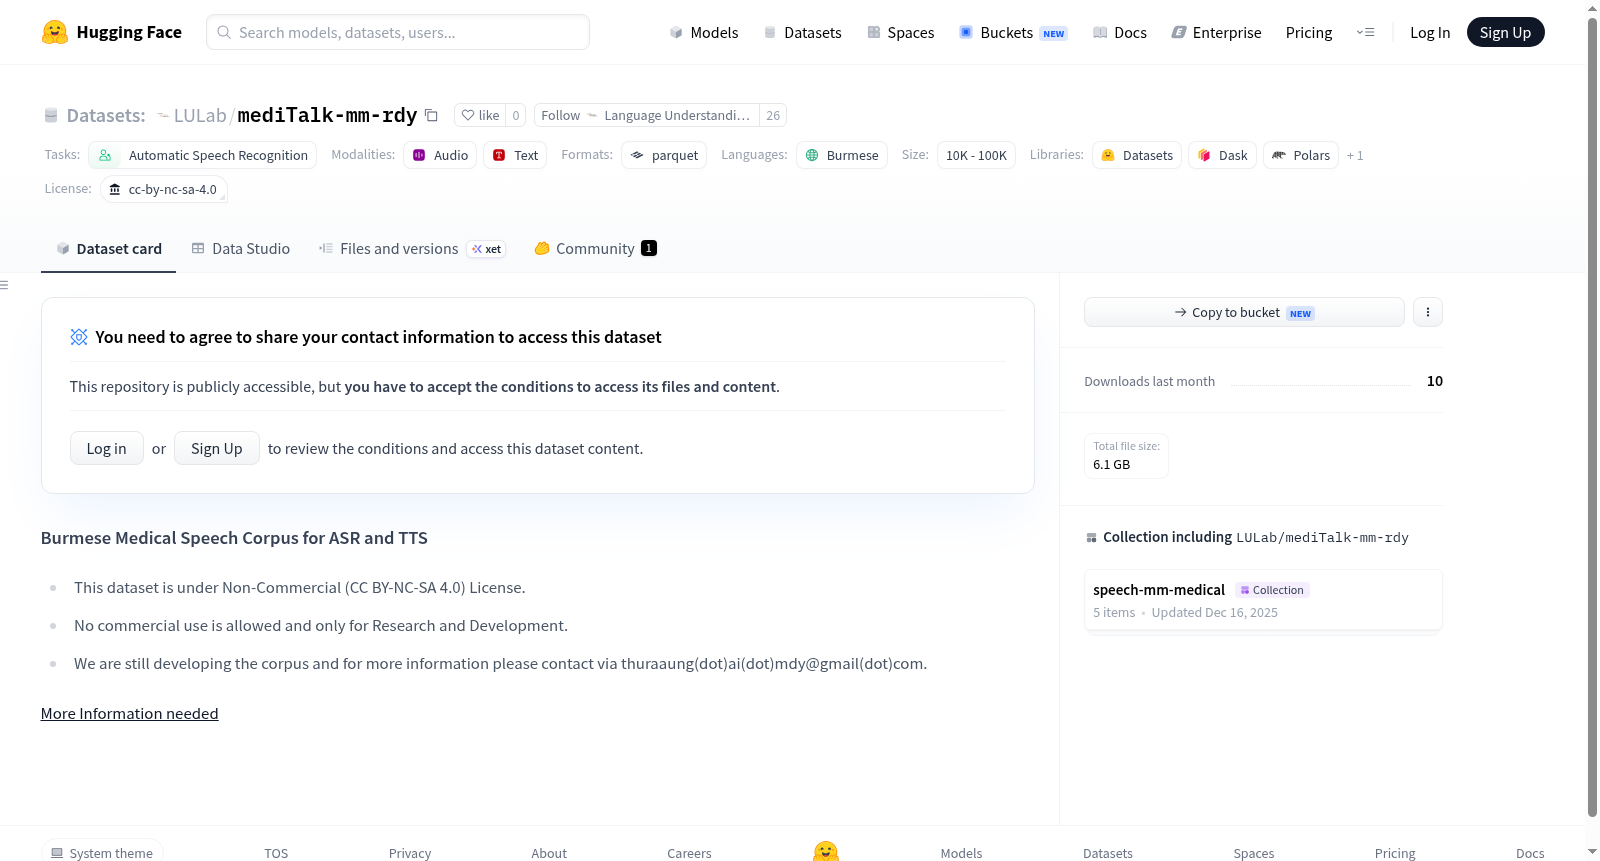Open the Datasets library tag

(1137, 155)
